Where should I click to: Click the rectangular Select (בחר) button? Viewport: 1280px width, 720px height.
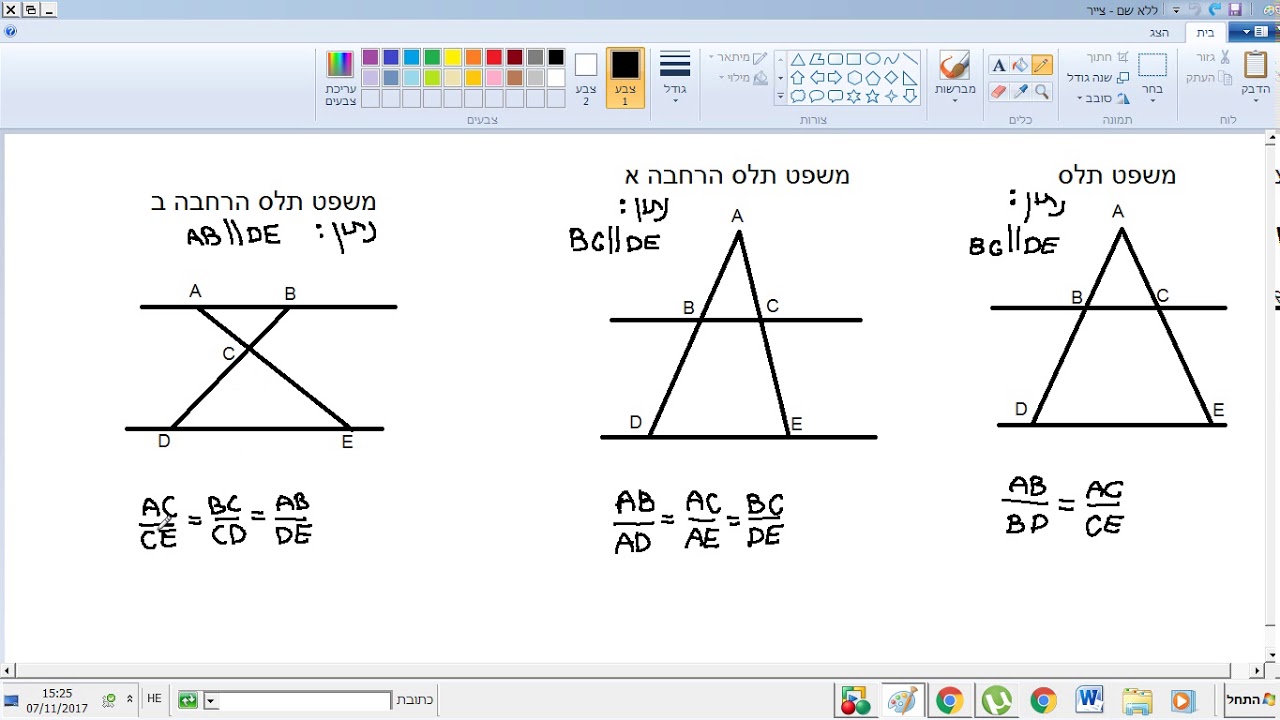[1152, 66]
